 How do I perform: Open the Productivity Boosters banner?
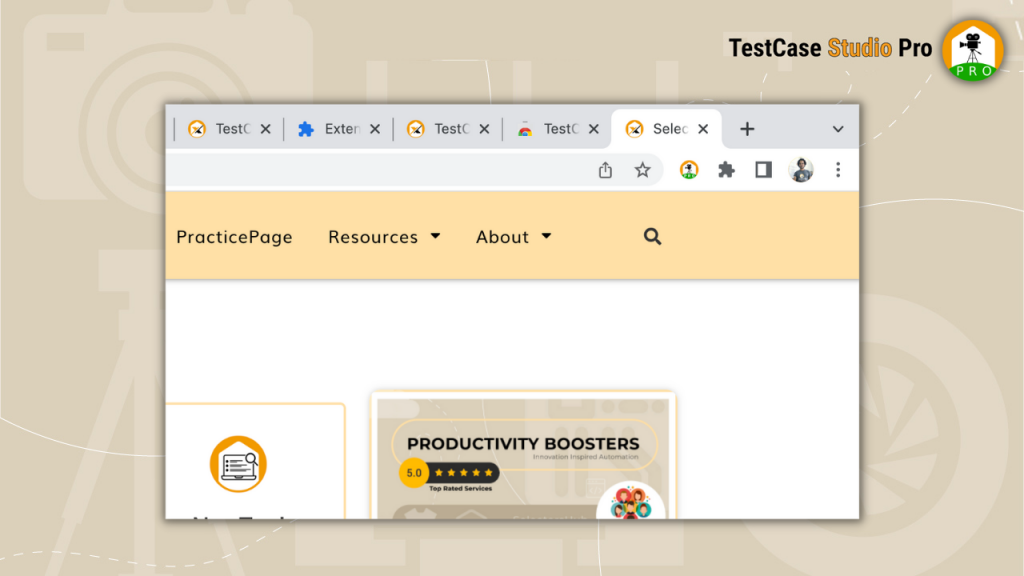pyautogui.click(x=523, y=456)
